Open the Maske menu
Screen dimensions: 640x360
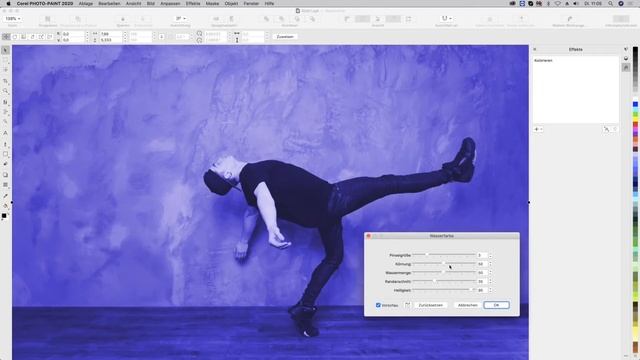212,3
